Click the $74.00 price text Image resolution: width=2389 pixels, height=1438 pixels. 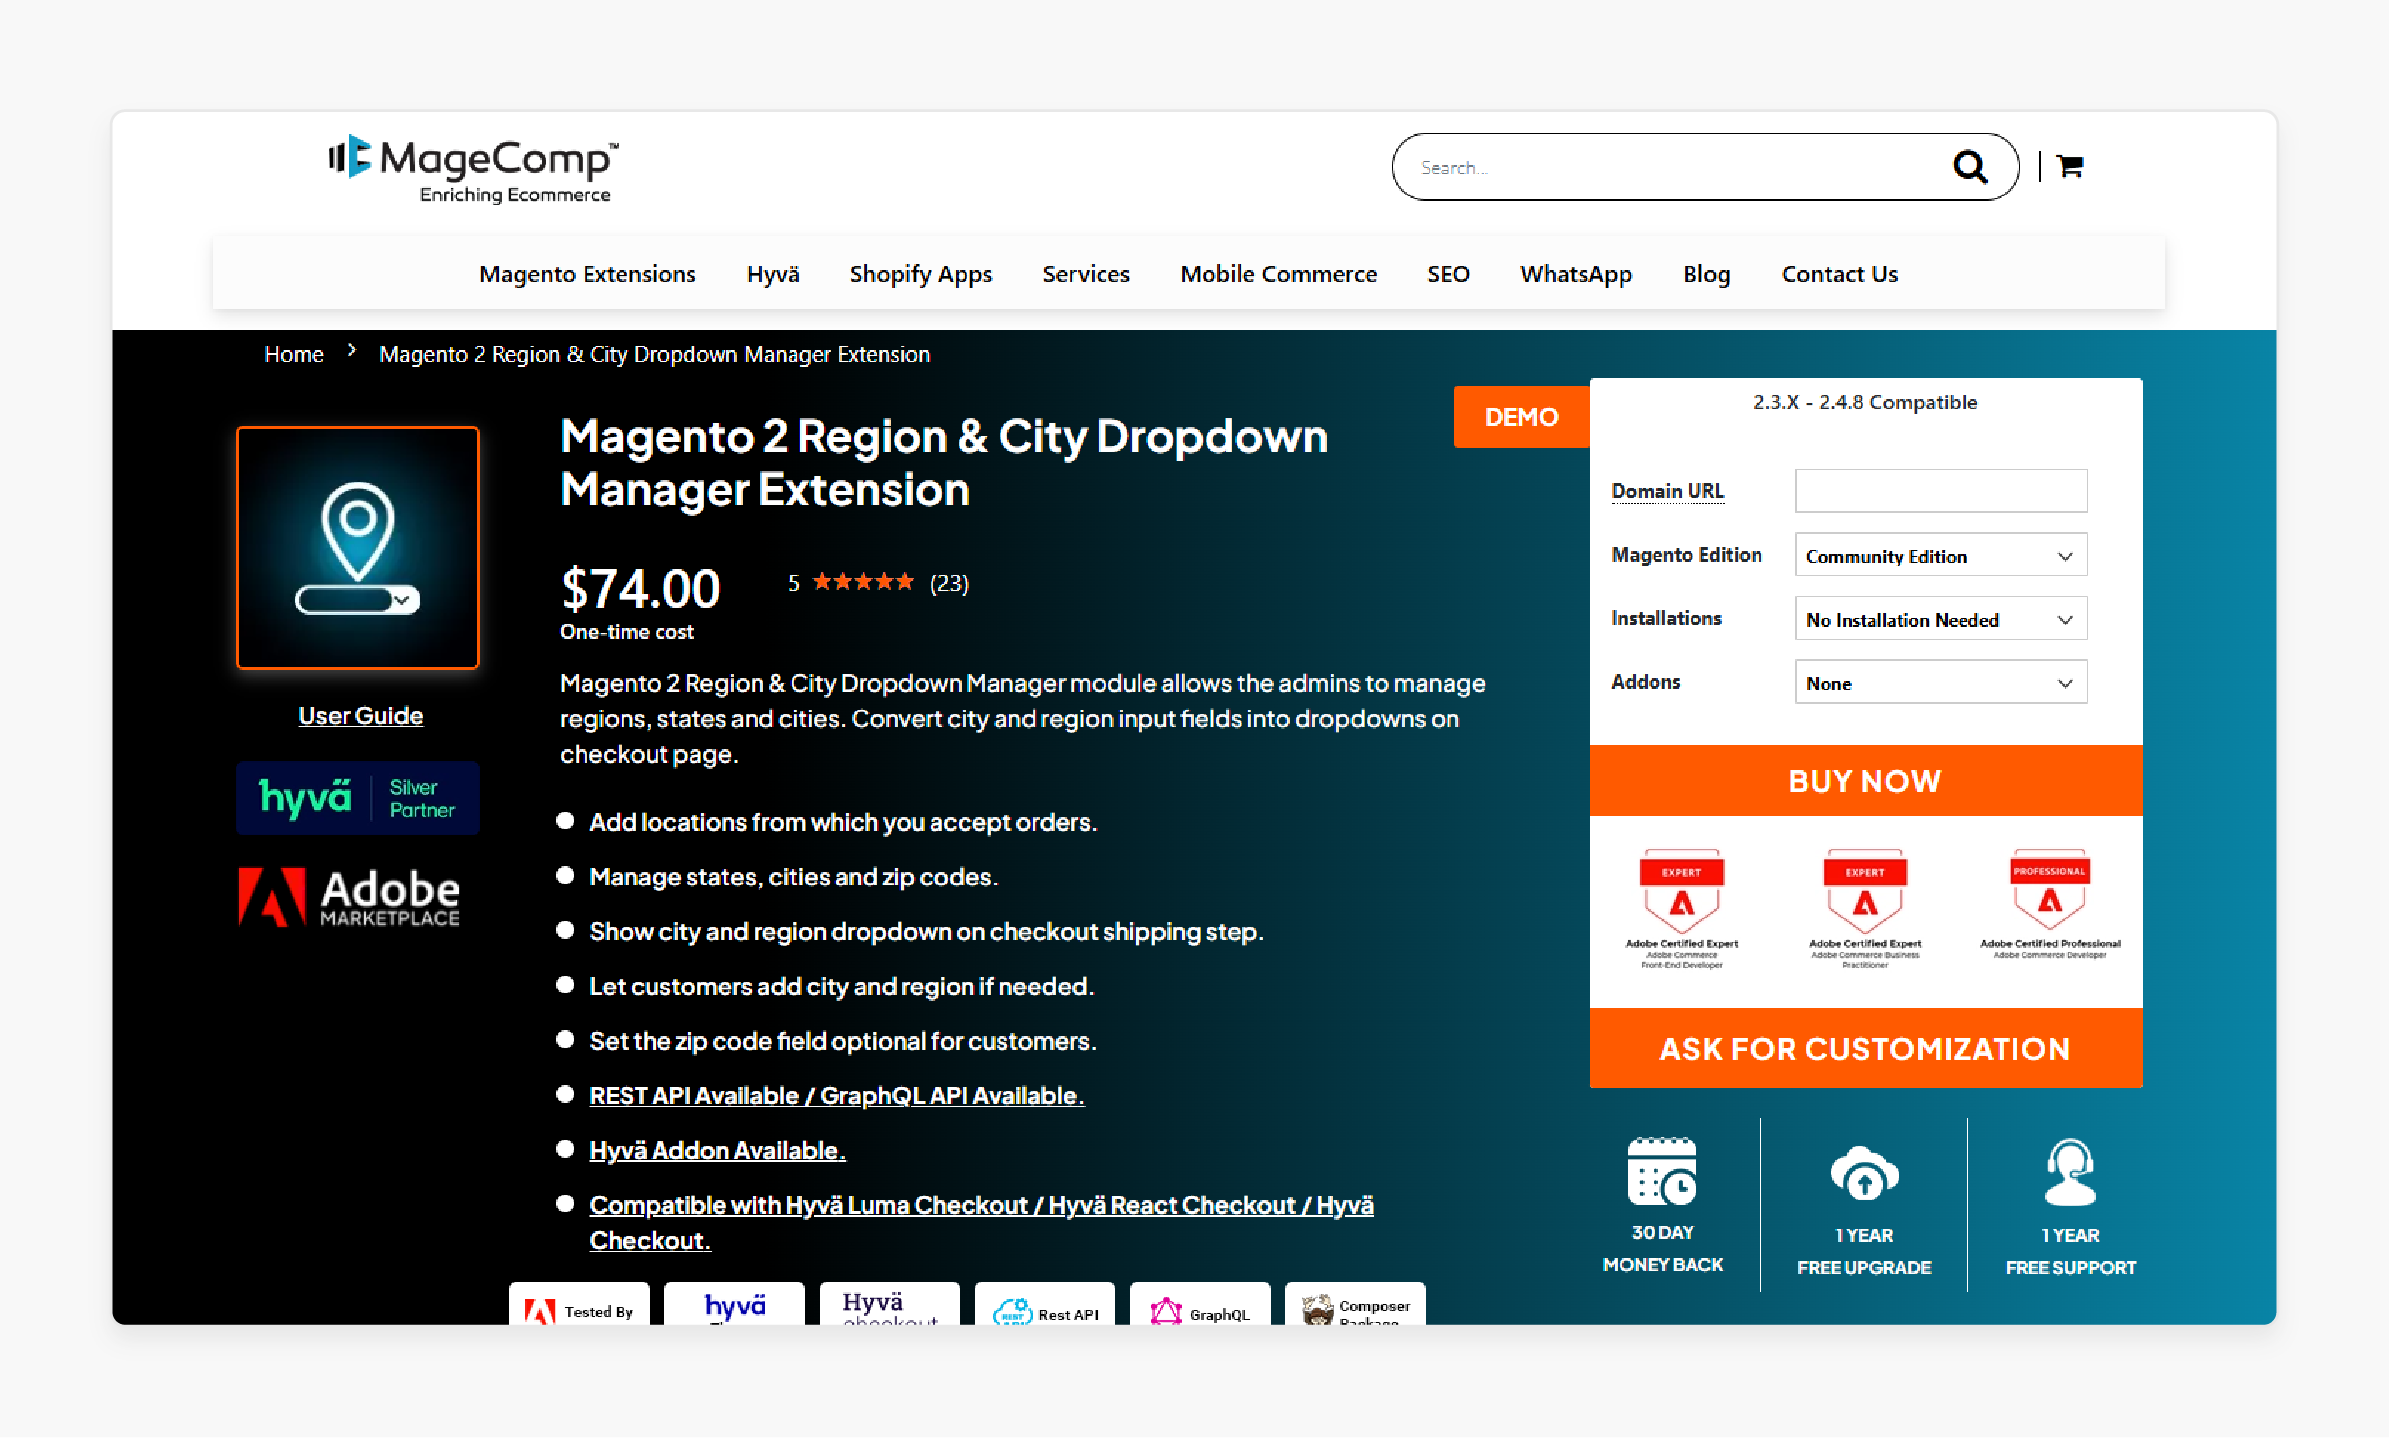pyautogui.click(x=640, y=588)
